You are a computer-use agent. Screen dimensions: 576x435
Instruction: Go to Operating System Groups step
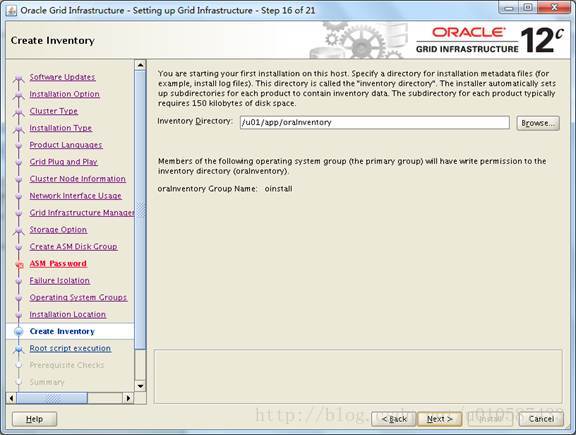pos(78,297)
